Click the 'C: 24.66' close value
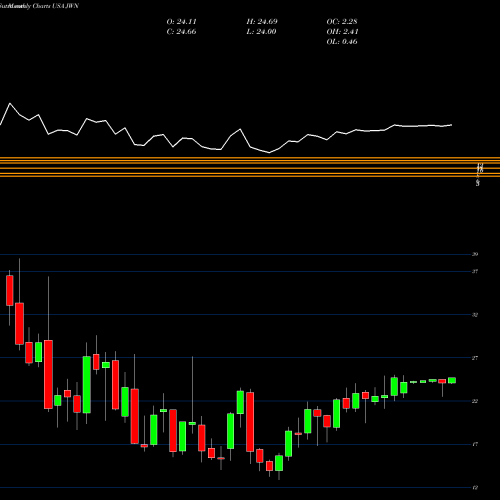 point(181,32)
